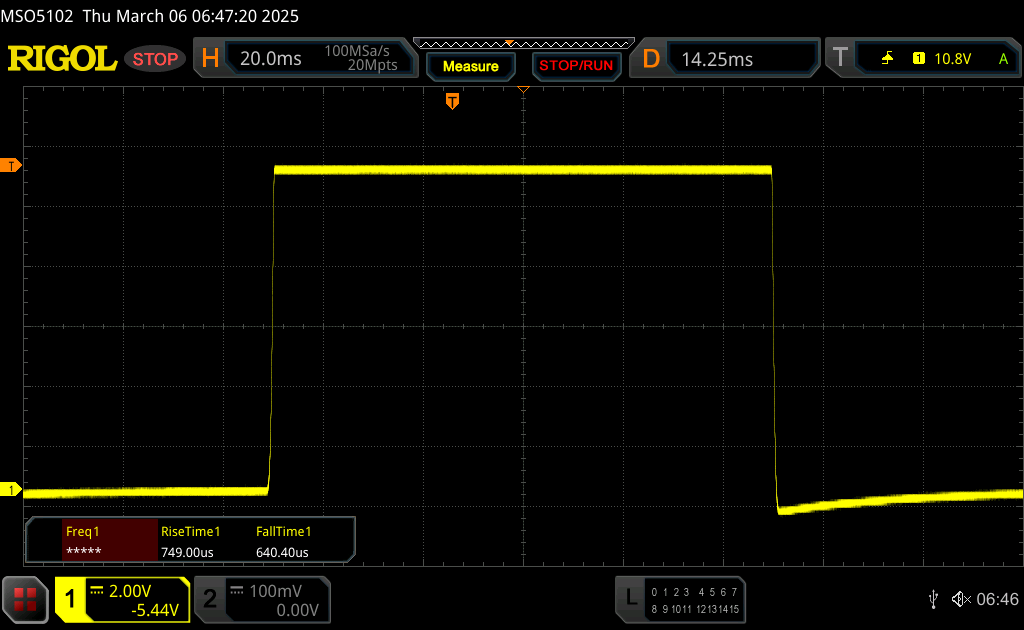Click the red STOP status indicator
This screenshot has height=630, width=1024.
coord(155,59)
